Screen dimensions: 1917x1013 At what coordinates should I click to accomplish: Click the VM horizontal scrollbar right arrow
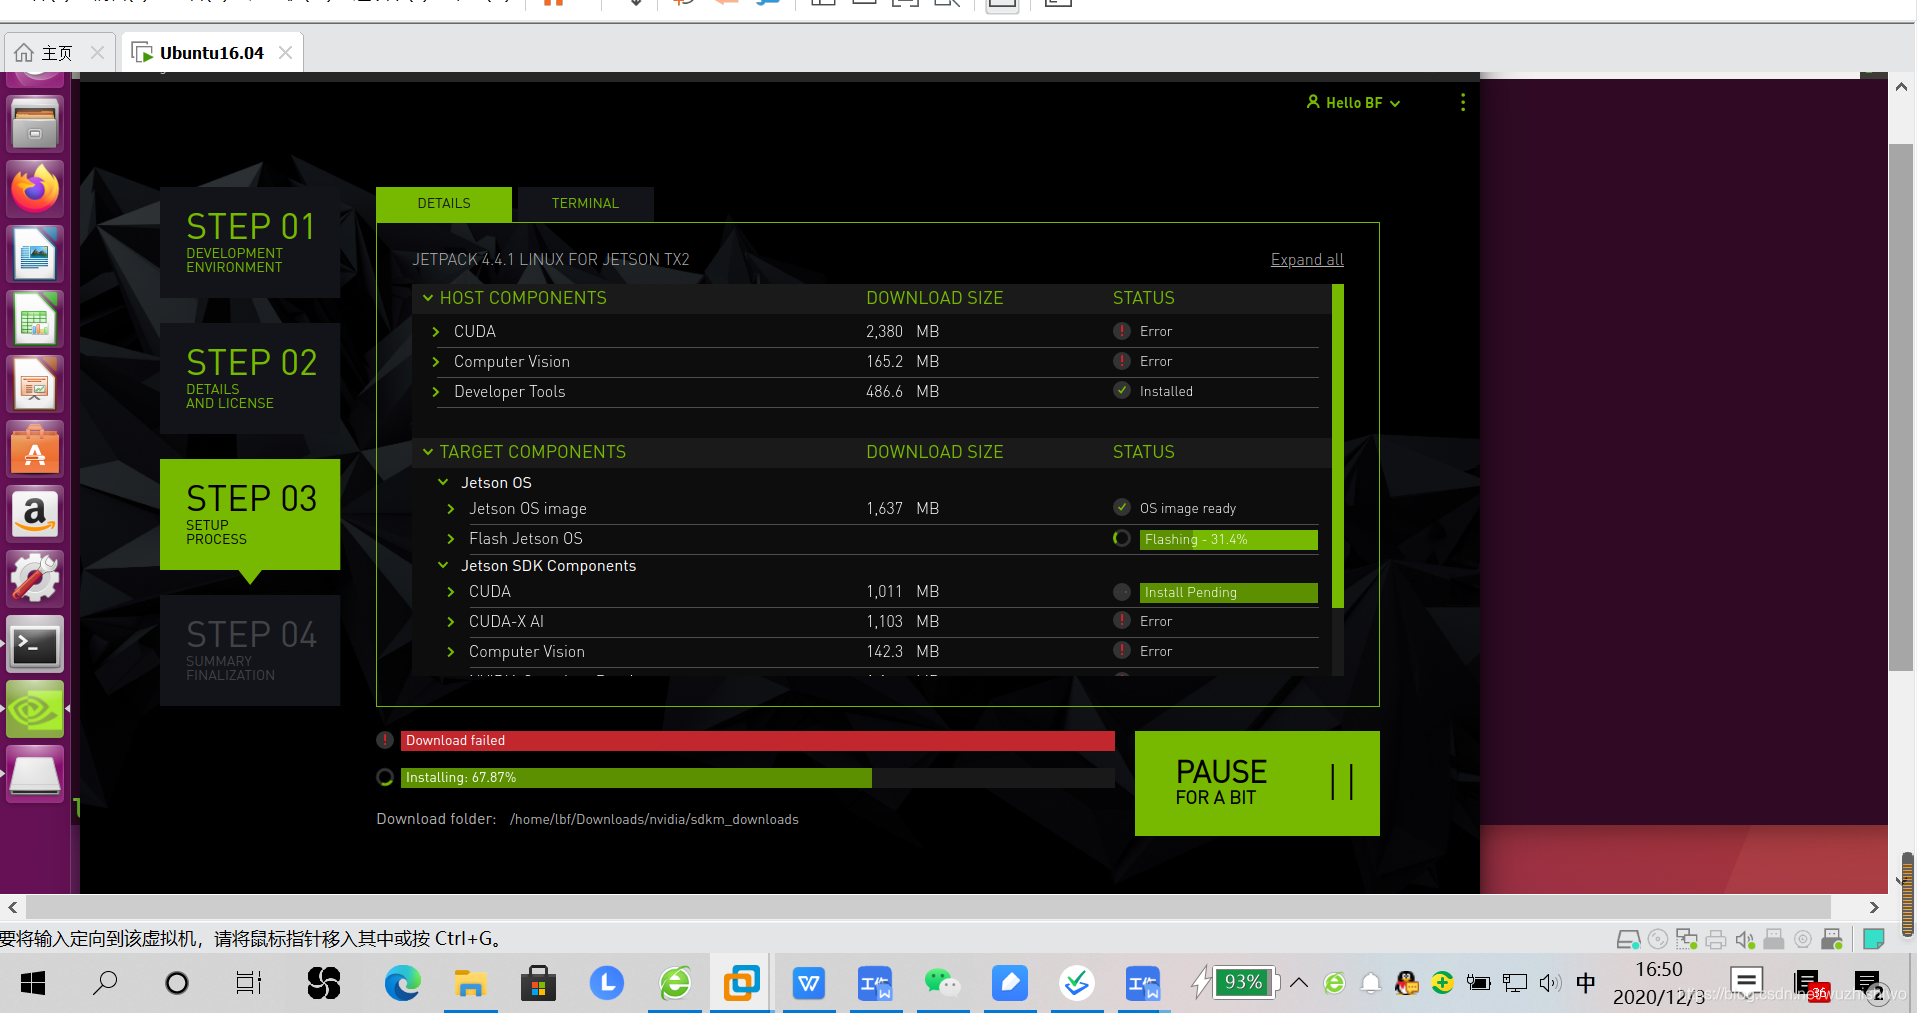point(1874,907)
